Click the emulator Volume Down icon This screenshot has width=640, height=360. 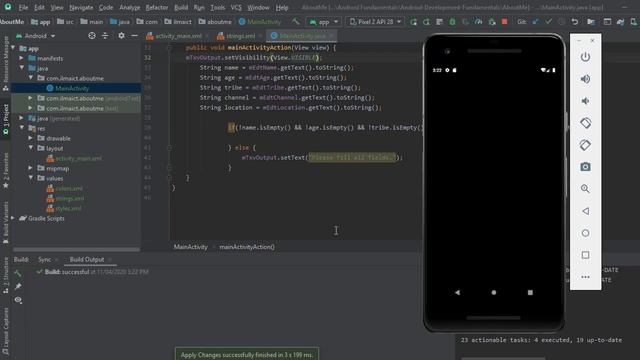[585, 101]
